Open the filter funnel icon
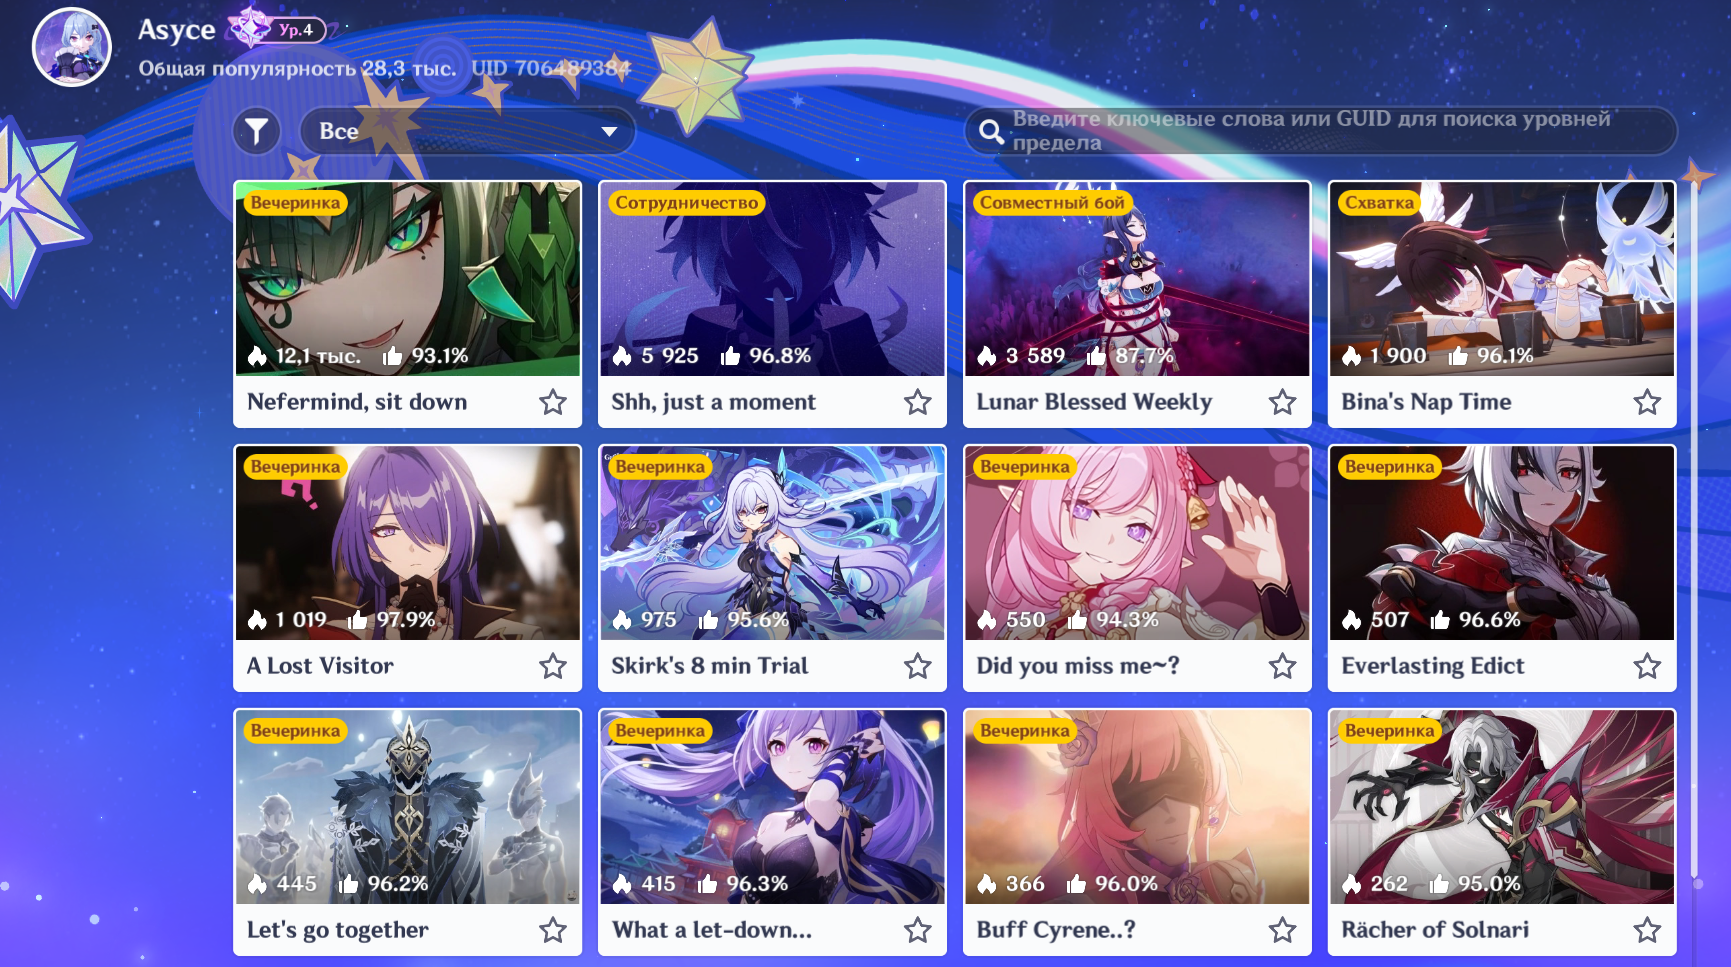 (257, 131)
